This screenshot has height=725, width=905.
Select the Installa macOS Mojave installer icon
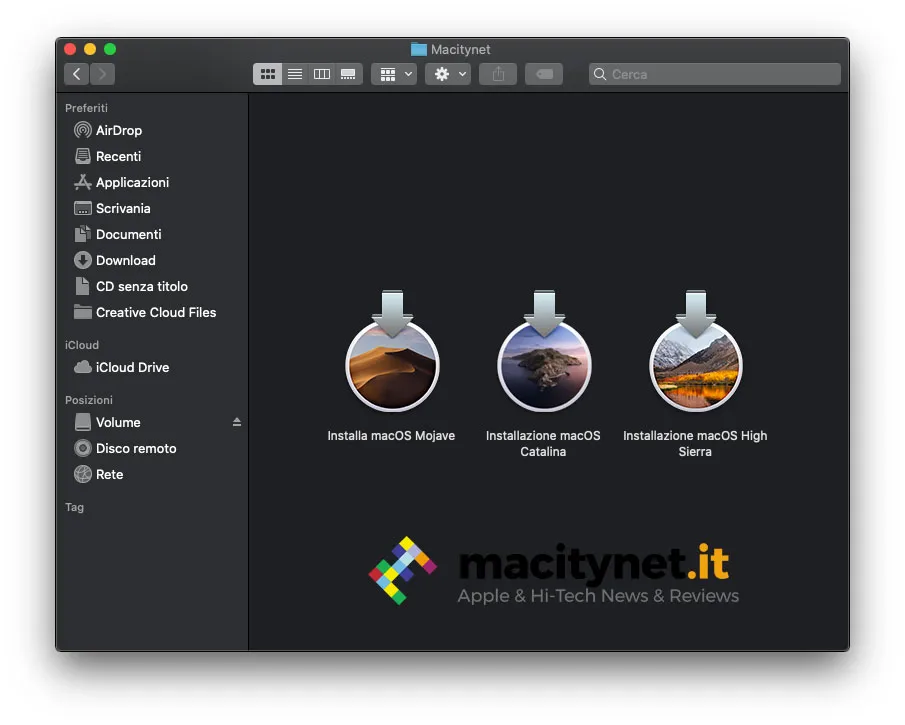coord(392,352)
